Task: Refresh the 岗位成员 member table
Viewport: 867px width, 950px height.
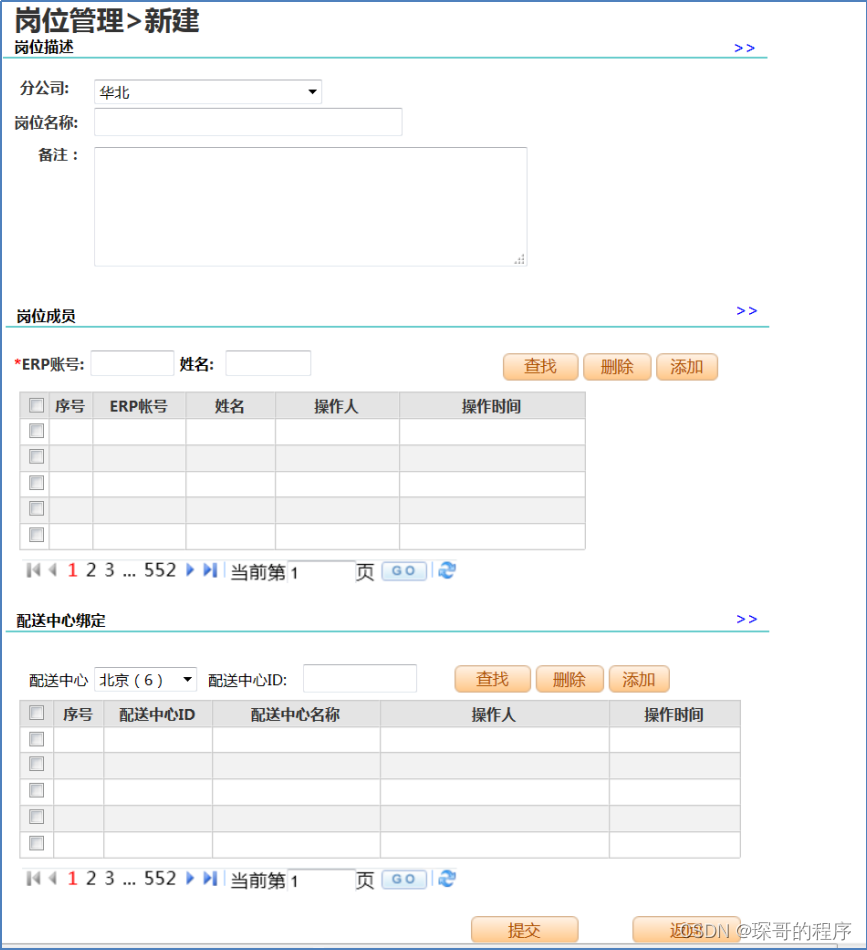Action: click(x=447, y=570)
